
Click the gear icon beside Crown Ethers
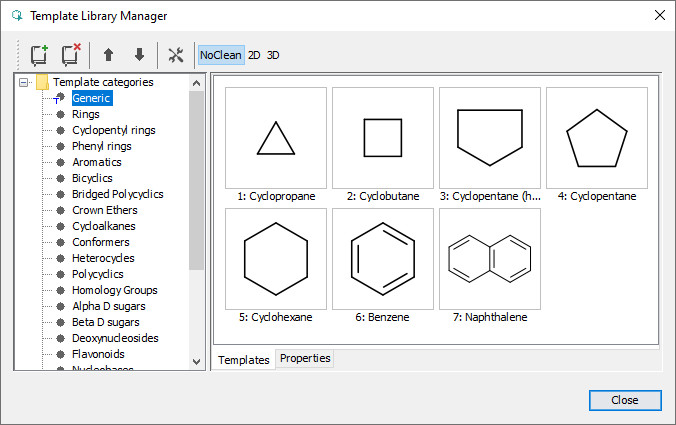pos(60,210)
